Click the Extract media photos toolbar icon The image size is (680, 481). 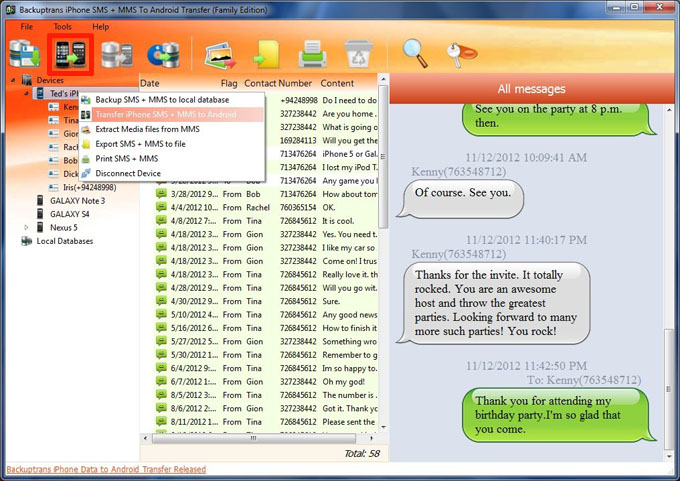(x=220, y=55)
